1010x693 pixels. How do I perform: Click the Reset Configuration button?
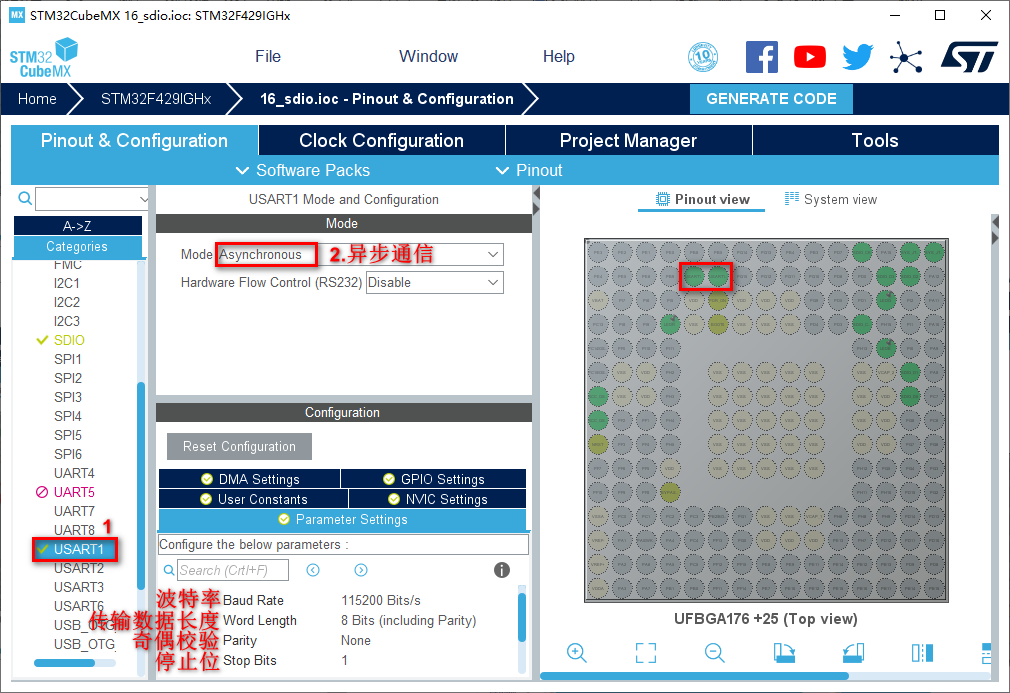tap(239, 447)
